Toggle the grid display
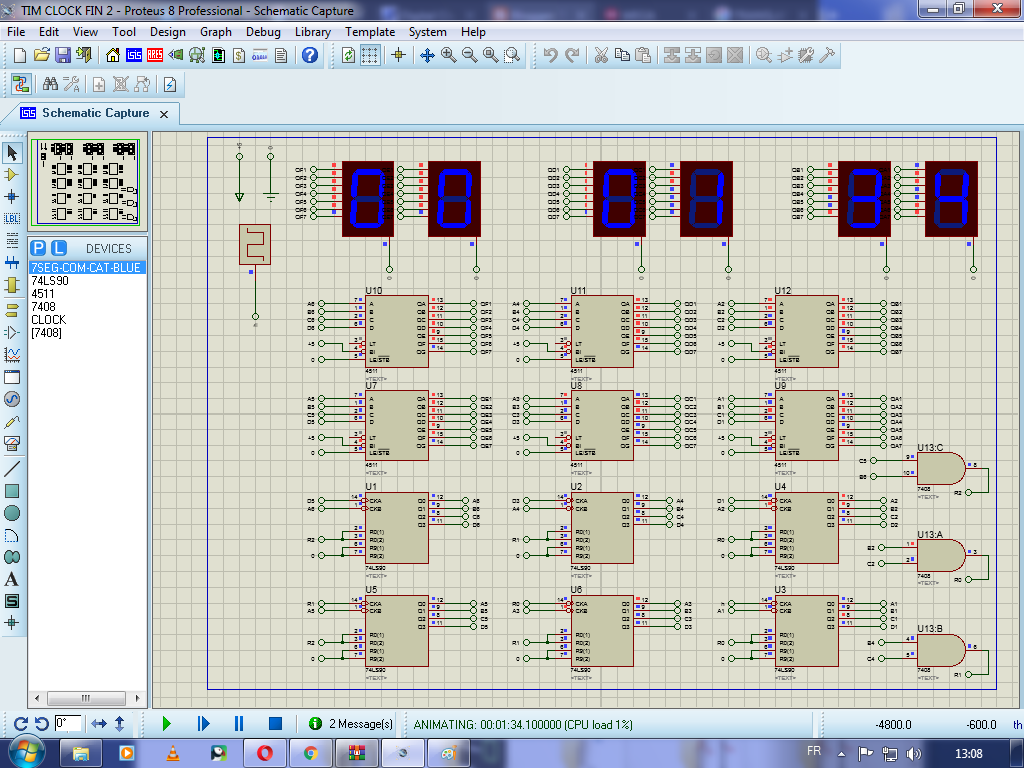The width and height of the screenshot is (1024, 768). point(370,55)
